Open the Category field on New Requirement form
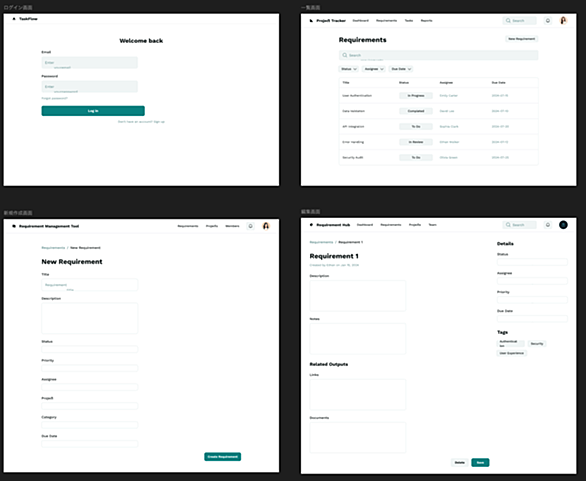586x481 pixels. pyautogui.click(x=90, y=425)
